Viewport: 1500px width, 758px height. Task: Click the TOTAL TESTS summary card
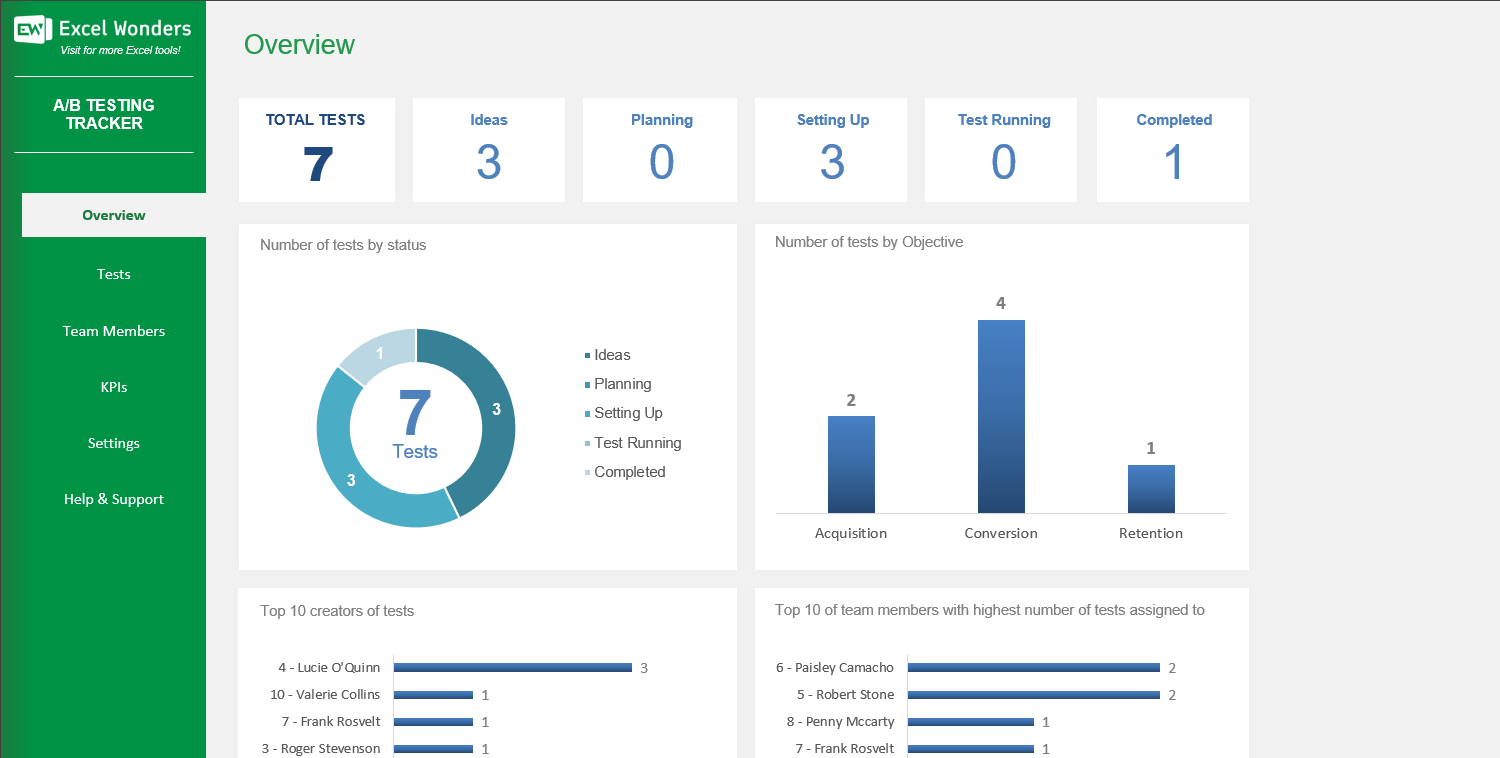(316, 149)
